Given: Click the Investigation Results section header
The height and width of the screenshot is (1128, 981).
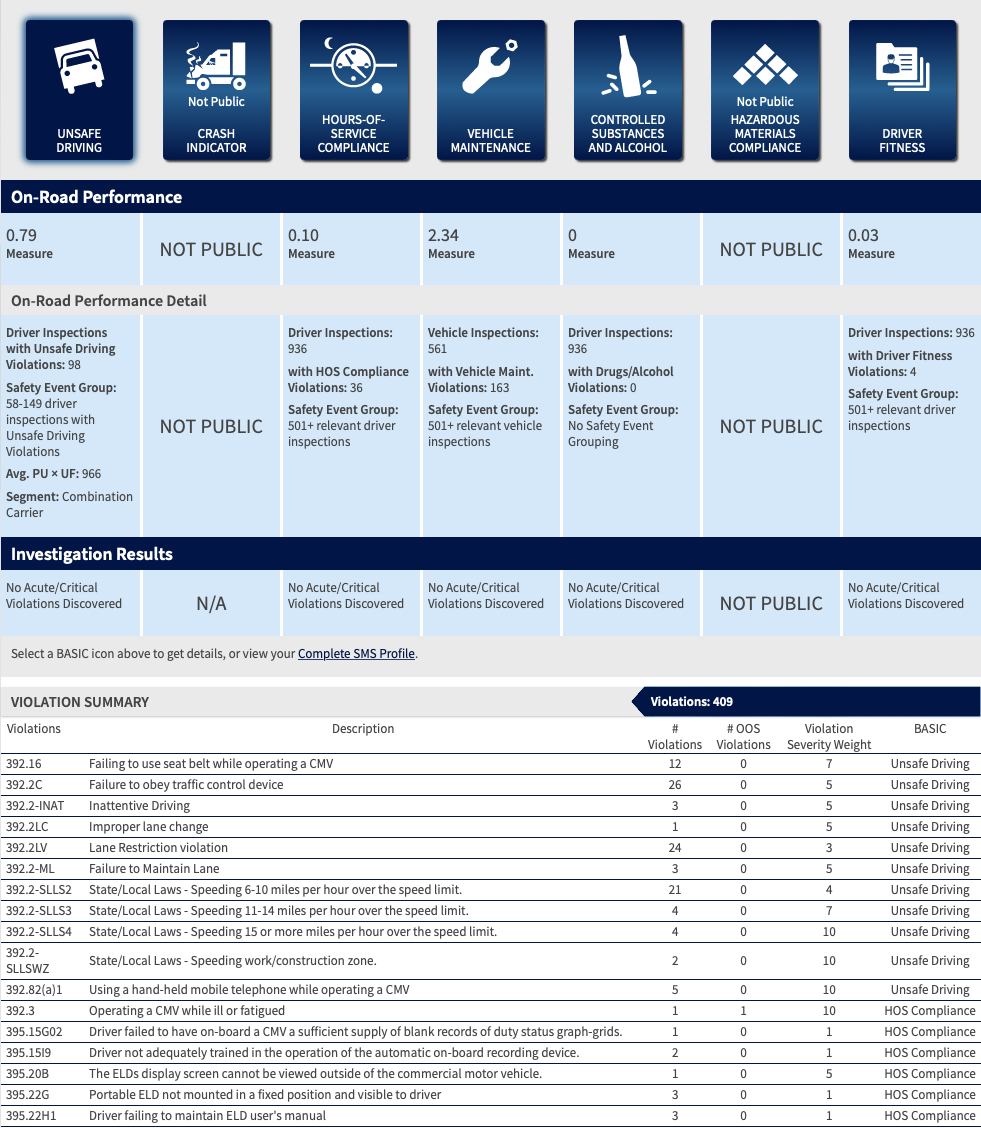Looking at the screenshot, I should [92, 554].
